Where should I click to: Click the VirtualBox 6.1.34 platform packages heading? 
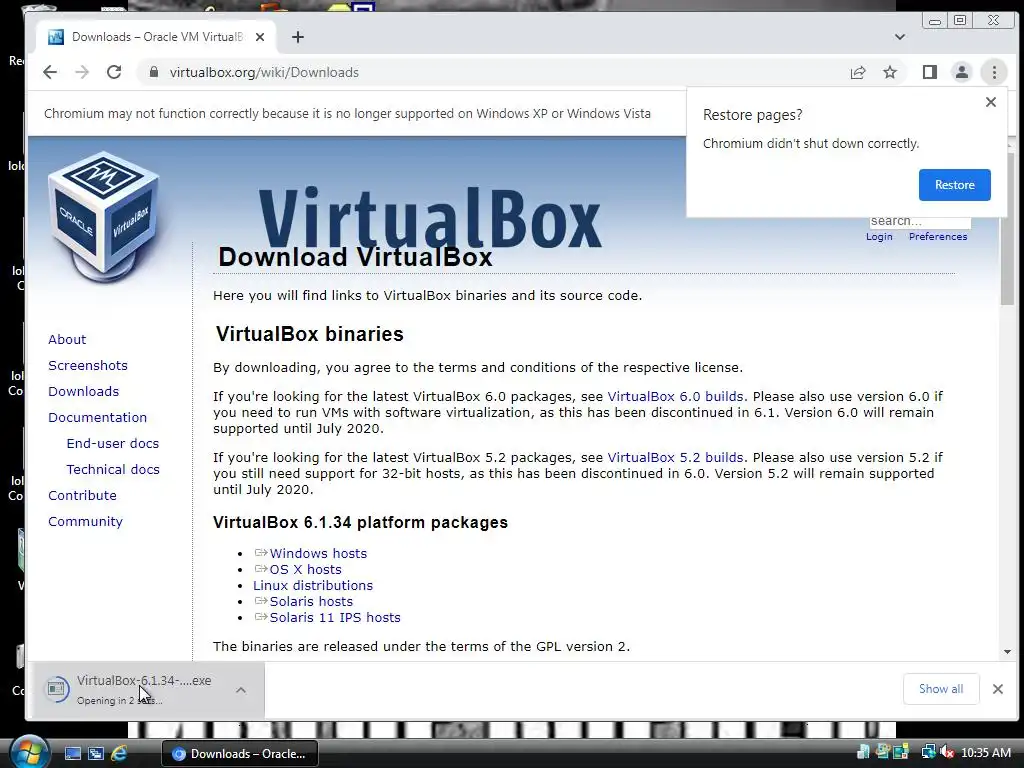pyautogui.click(x=360, y=522)
